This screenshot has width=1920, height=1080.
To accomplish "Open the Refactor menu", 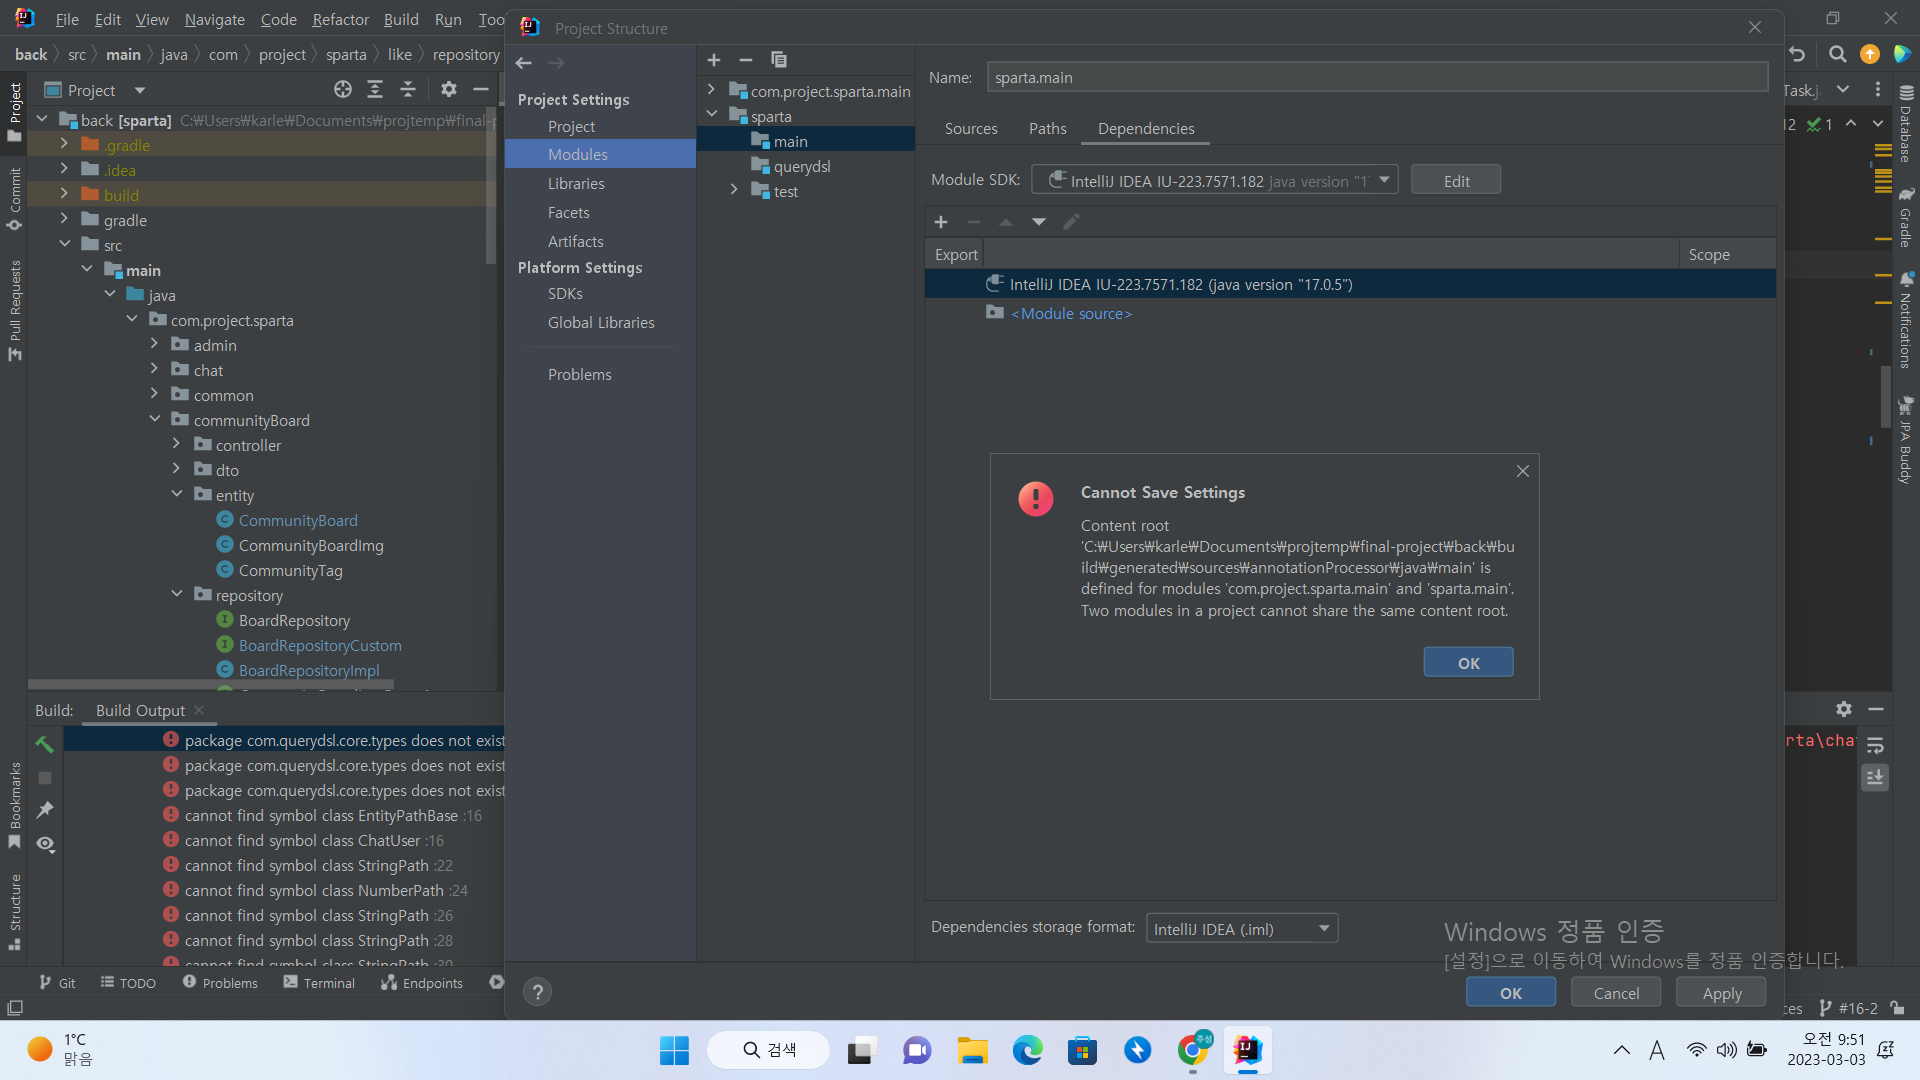I will click(340, 19).
